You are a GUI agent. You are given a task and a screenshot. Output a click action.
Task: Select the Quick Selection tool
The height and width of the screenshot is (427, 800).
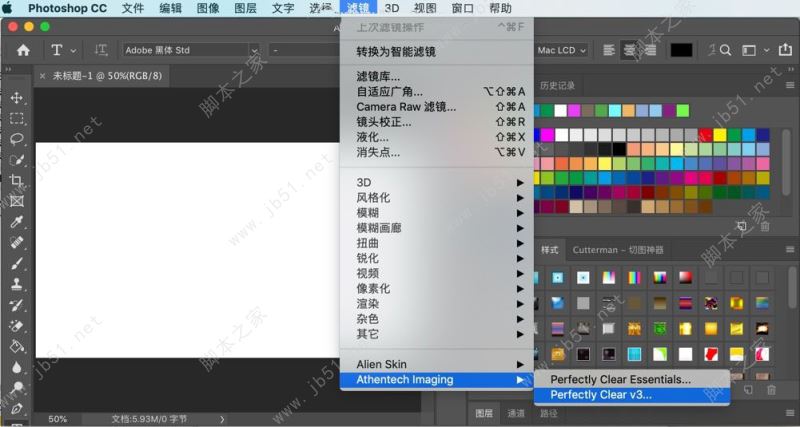click(16, 160)
